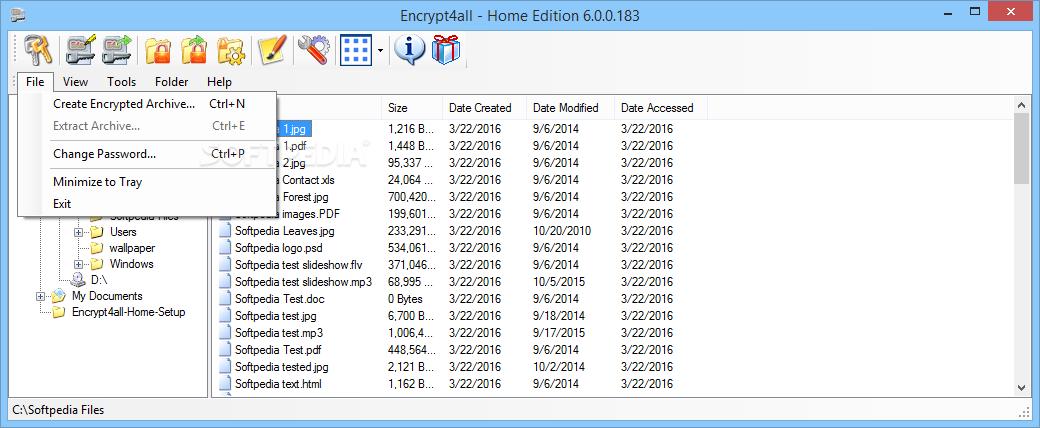Select file Softpedia text.html
This screenshot has width=1040, height=428.
pos(279,383)
